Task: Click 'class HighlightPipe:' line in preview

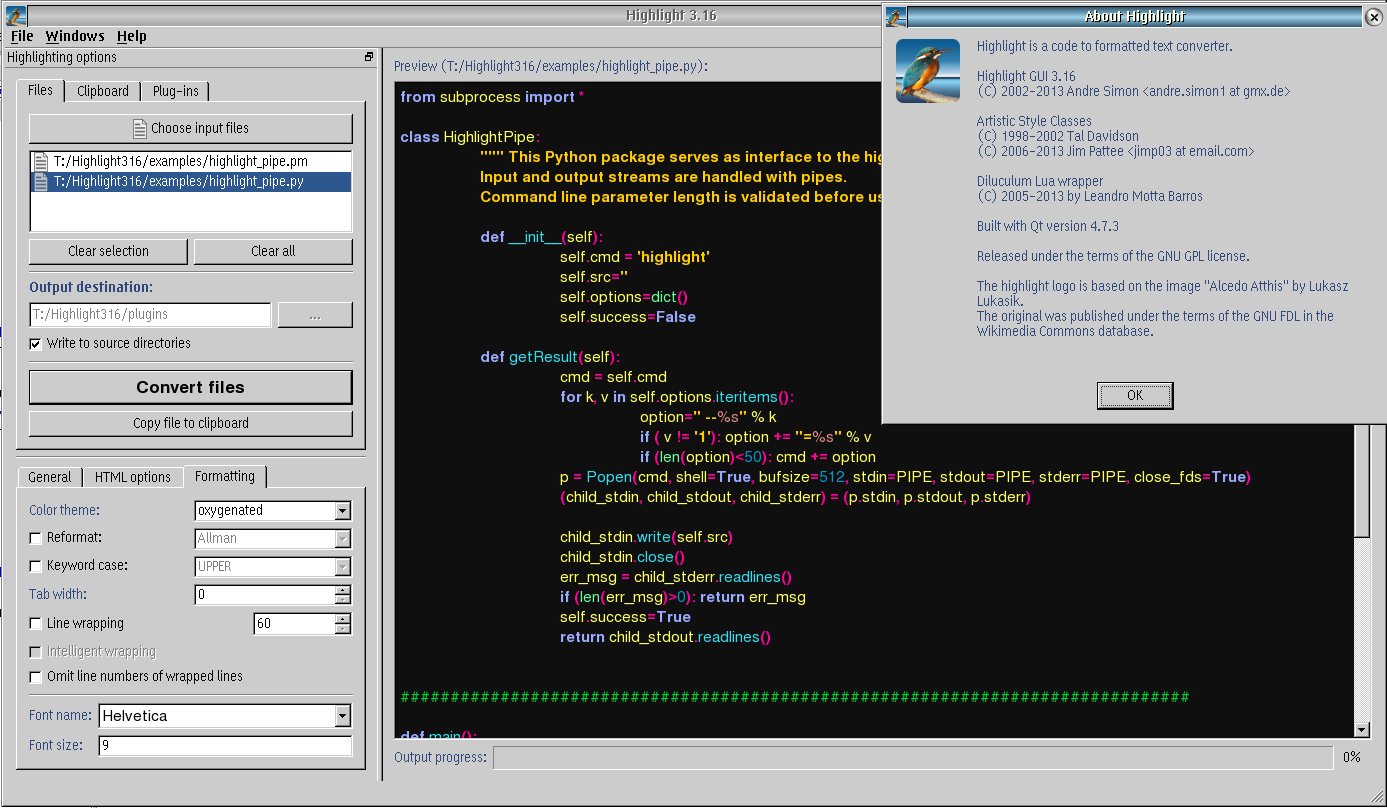Action: 470,137
